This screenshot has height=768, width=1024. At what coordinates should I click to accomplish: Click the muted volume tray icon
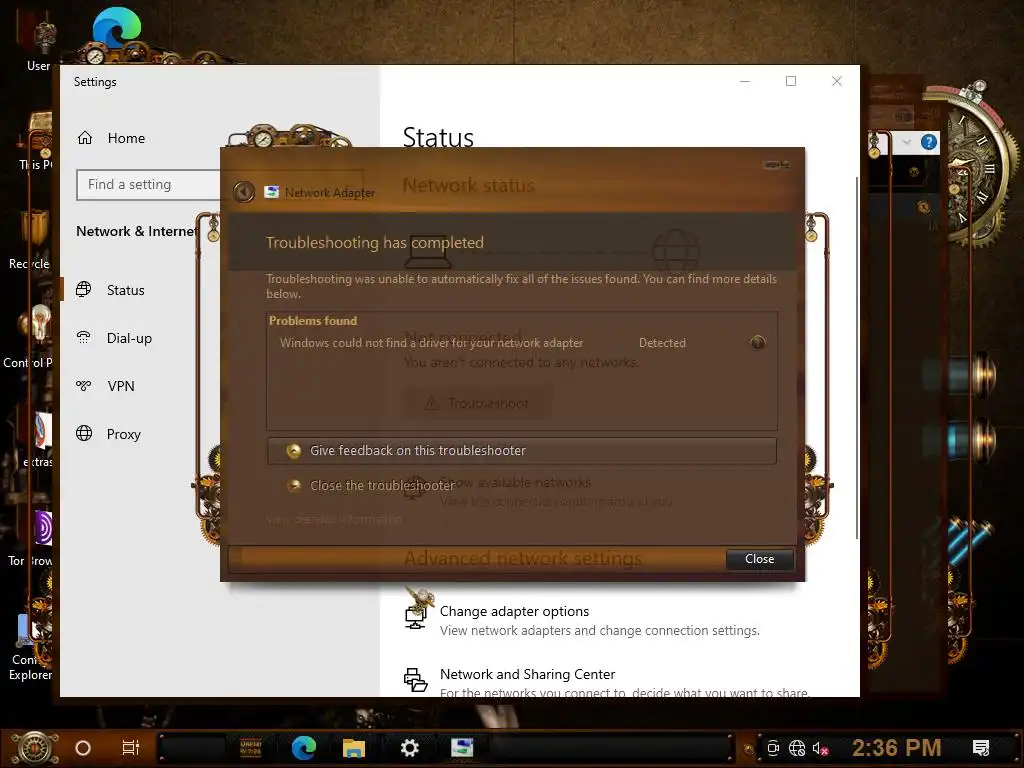tap(820, 748)
